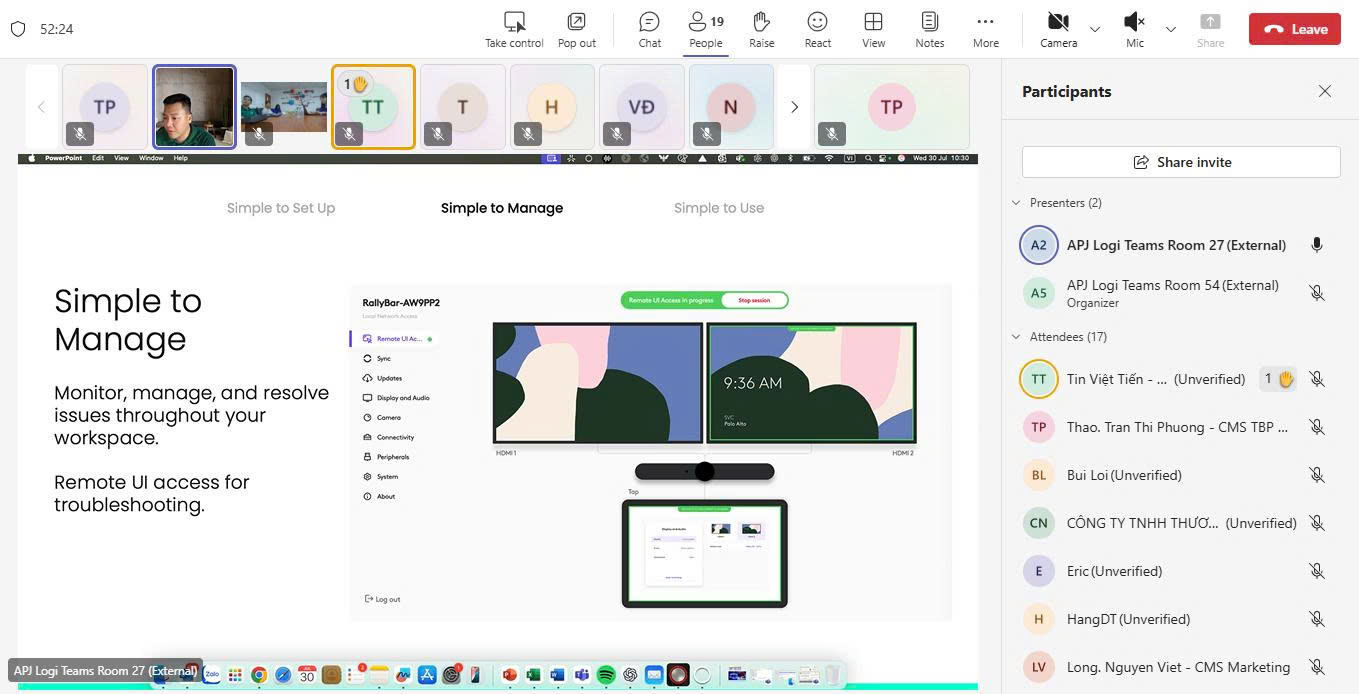Change the meeting View layout
Viewport: 1359px width, 694px height.
click(873, 22)
